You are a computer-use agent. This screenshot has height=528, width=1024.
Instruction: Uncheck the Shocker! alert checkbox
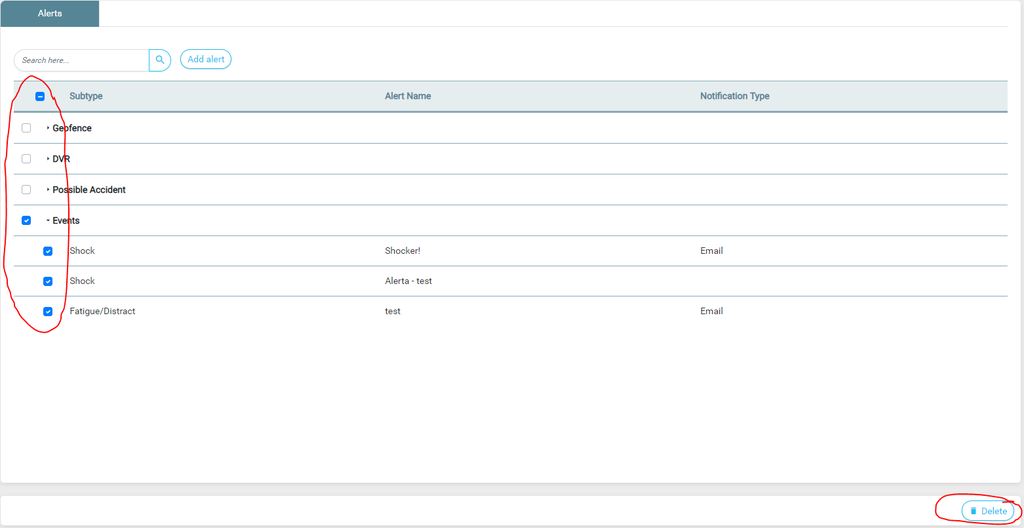(x=48, y=251)
